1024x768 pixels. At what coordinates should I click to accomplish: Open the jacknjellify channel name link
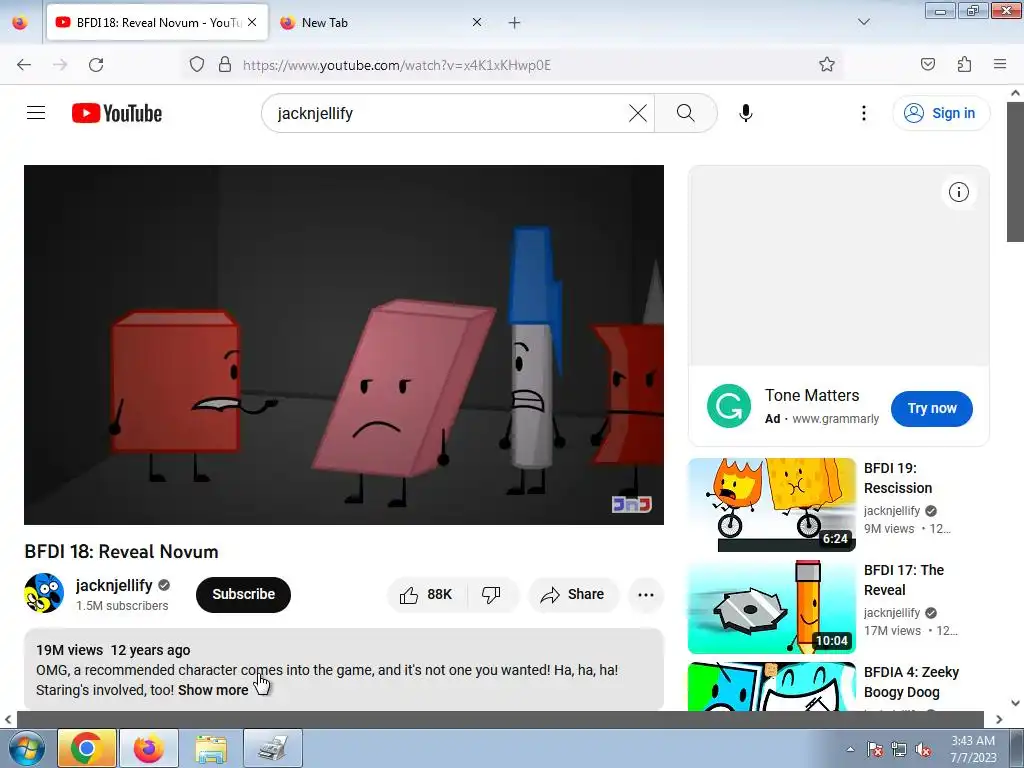114,585
